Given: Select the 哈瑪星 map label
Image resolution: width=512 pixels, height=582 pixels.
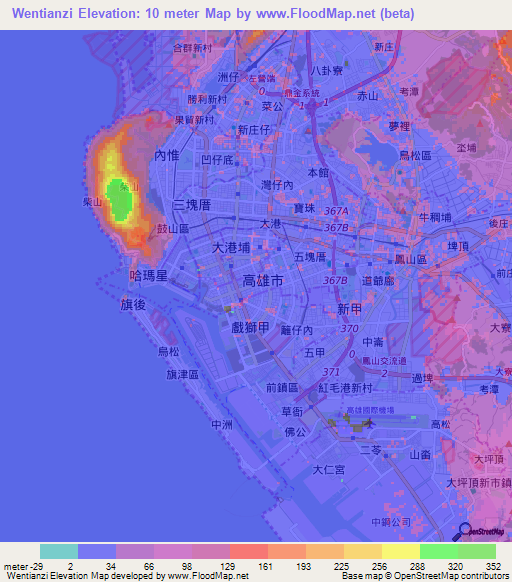Looking at the screenshot, I should point(149,276).
